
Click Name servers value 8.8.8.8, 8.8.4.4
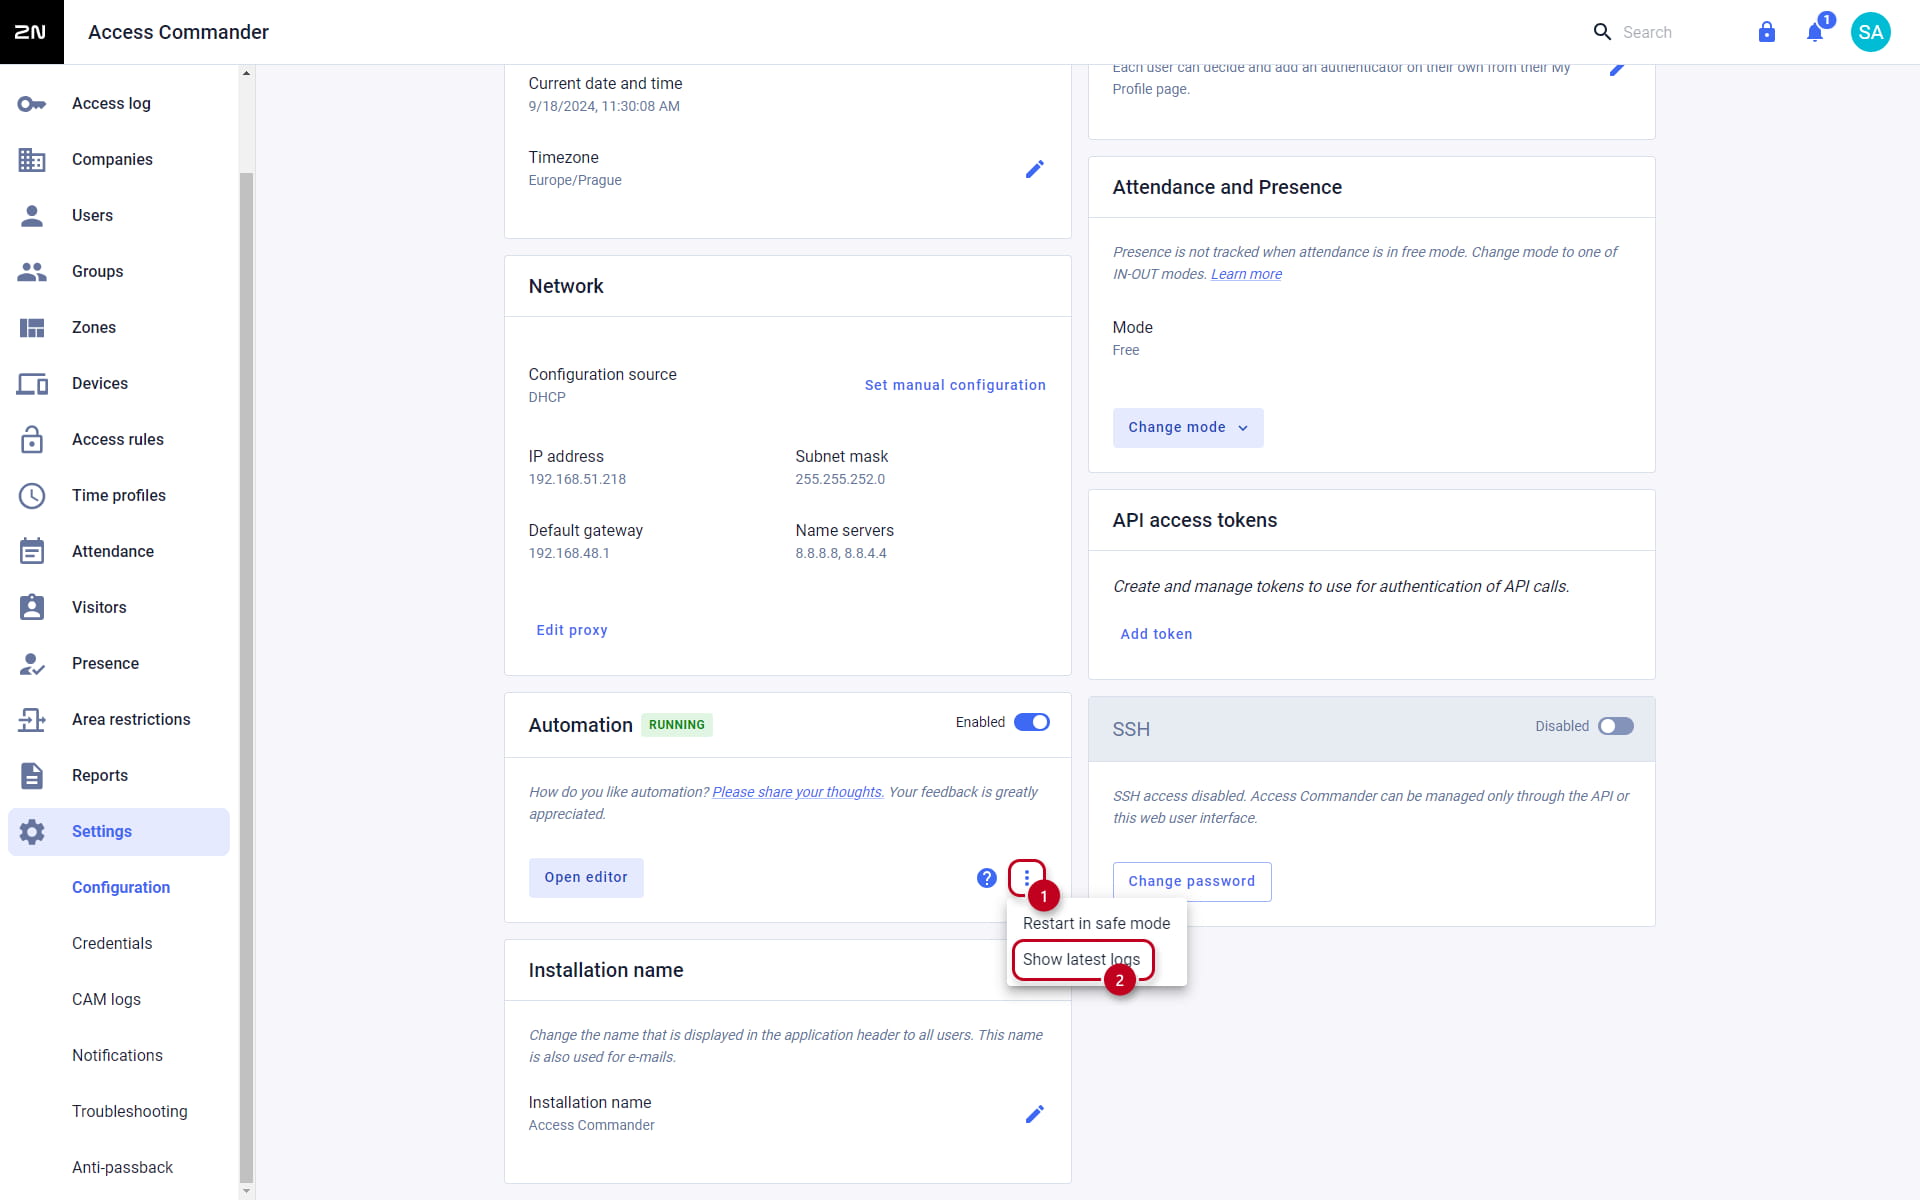pyautogui.click(x=841, y=553)
